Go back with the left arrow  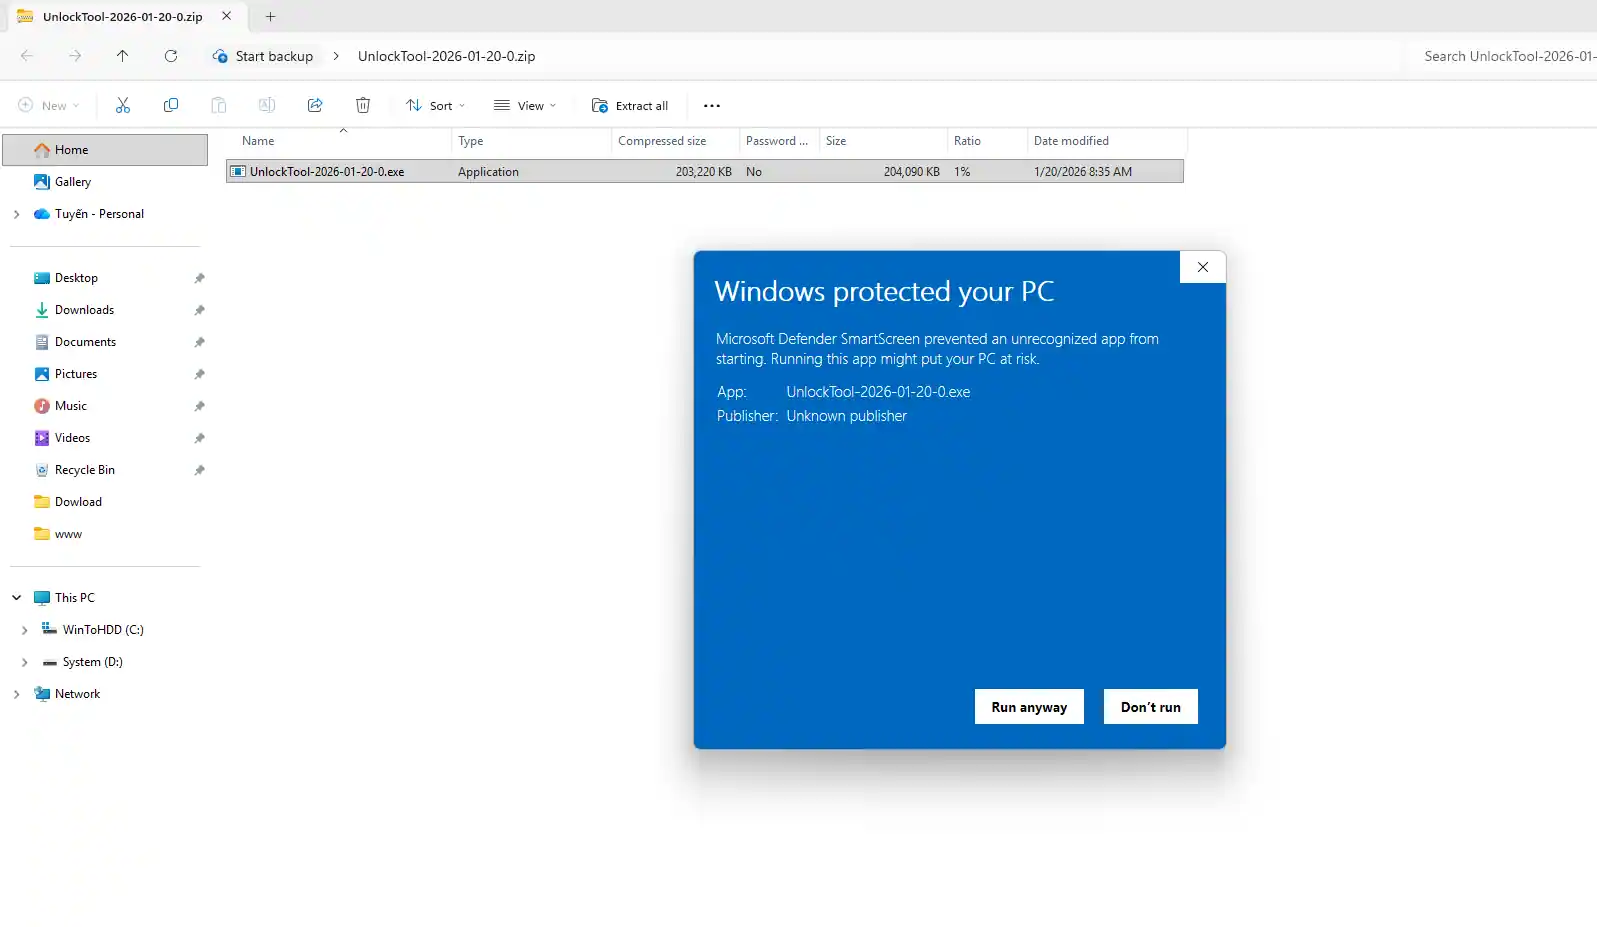[27, 56]
